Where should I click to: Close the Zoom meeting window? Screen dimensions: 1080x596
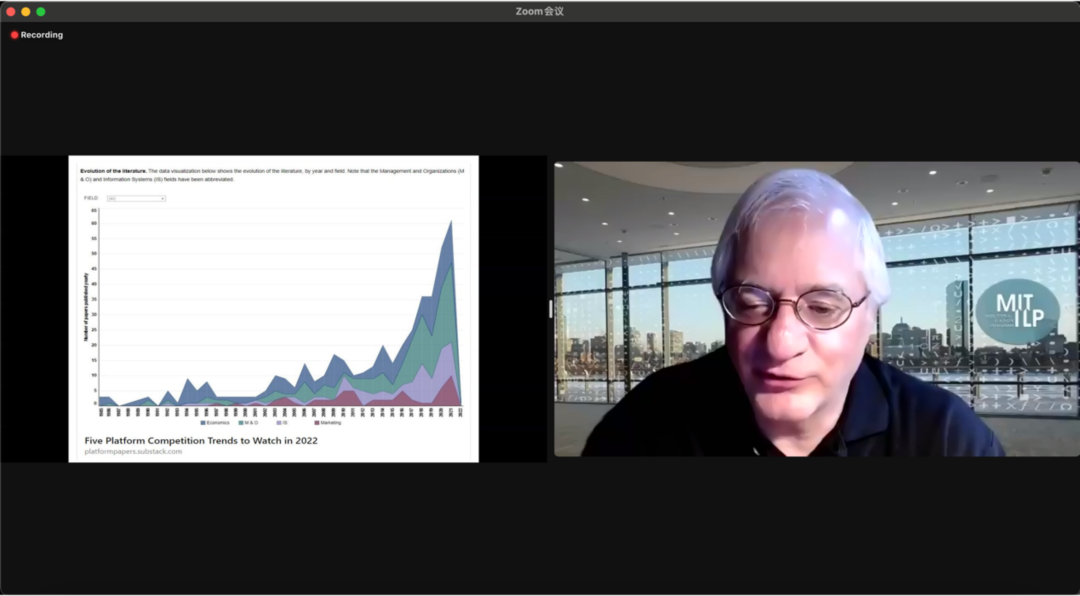pos(11,12)
